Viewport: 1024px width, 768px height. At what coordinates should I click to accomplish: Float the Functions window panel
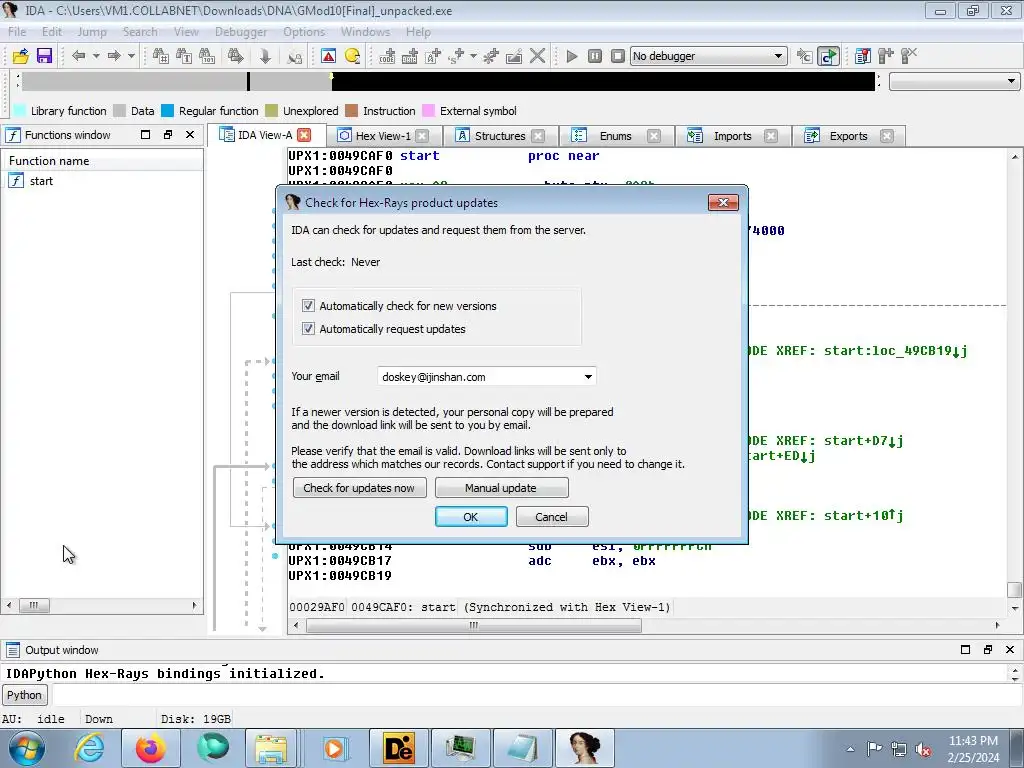[x=168, y=135]
